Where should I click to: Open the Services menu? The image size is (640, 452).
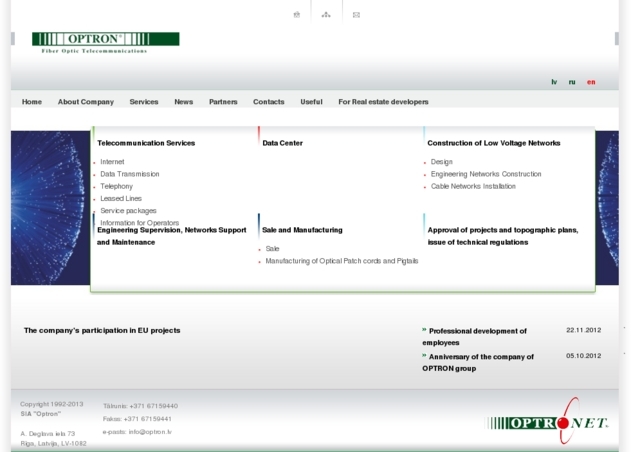[143, 102]
